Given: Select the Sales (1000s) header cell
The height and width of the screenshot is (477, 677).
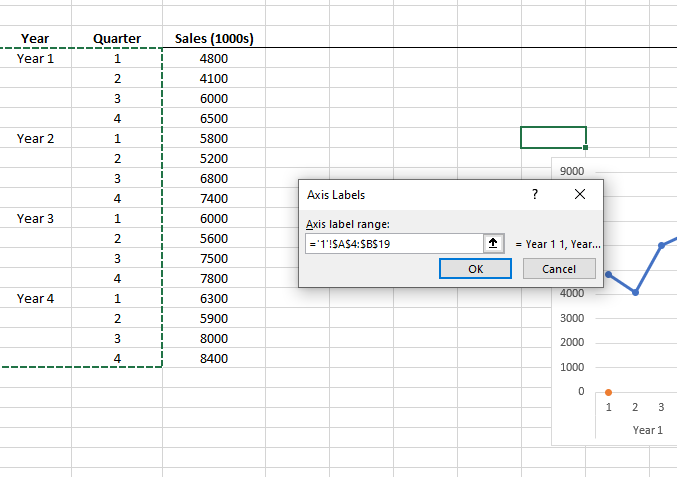Looking at the screenshot, I should [x=213, y=39].
